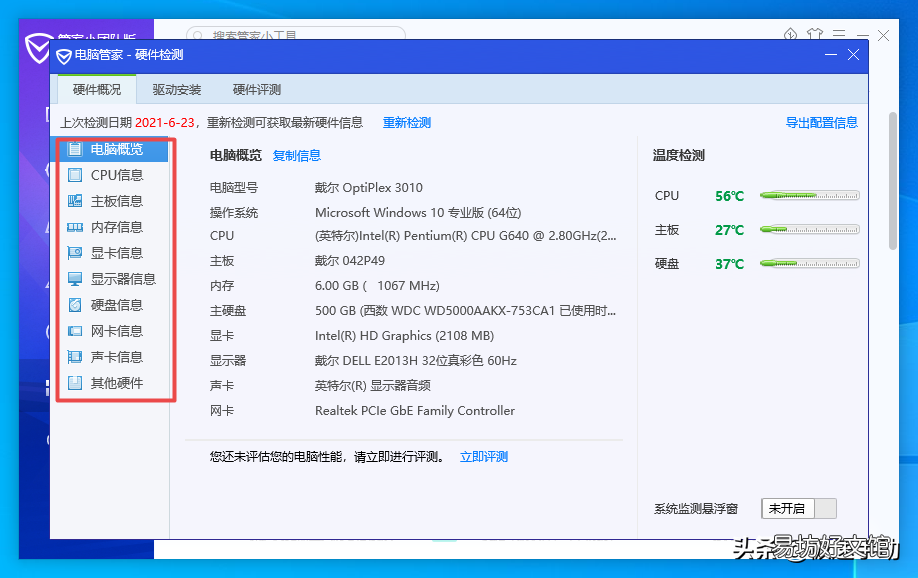The image size is (918, 578).
Task: Select the 戴尔 042P49 motherboard value
Action: point(350,261)
